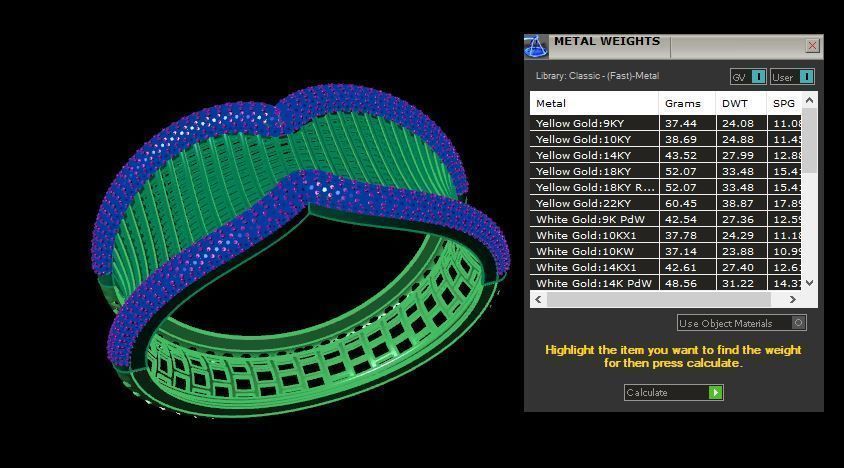This screenshot has height=468, width=844.
Task: Click the 60.45 grams value
Action: tap(681, 203)
